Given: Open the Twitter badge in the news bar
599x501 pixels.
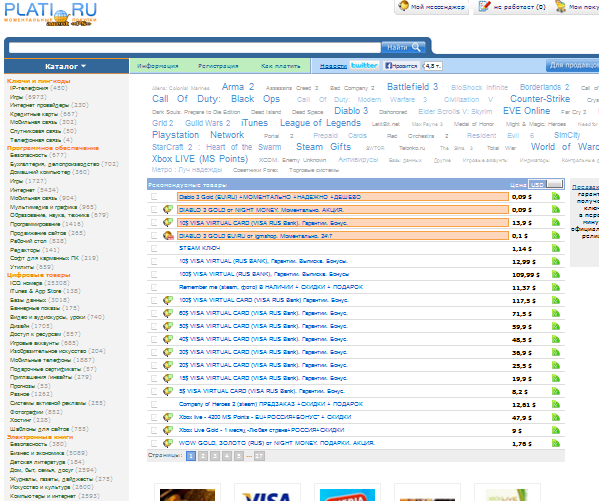Looking at the screenshot, I should 364,65.
